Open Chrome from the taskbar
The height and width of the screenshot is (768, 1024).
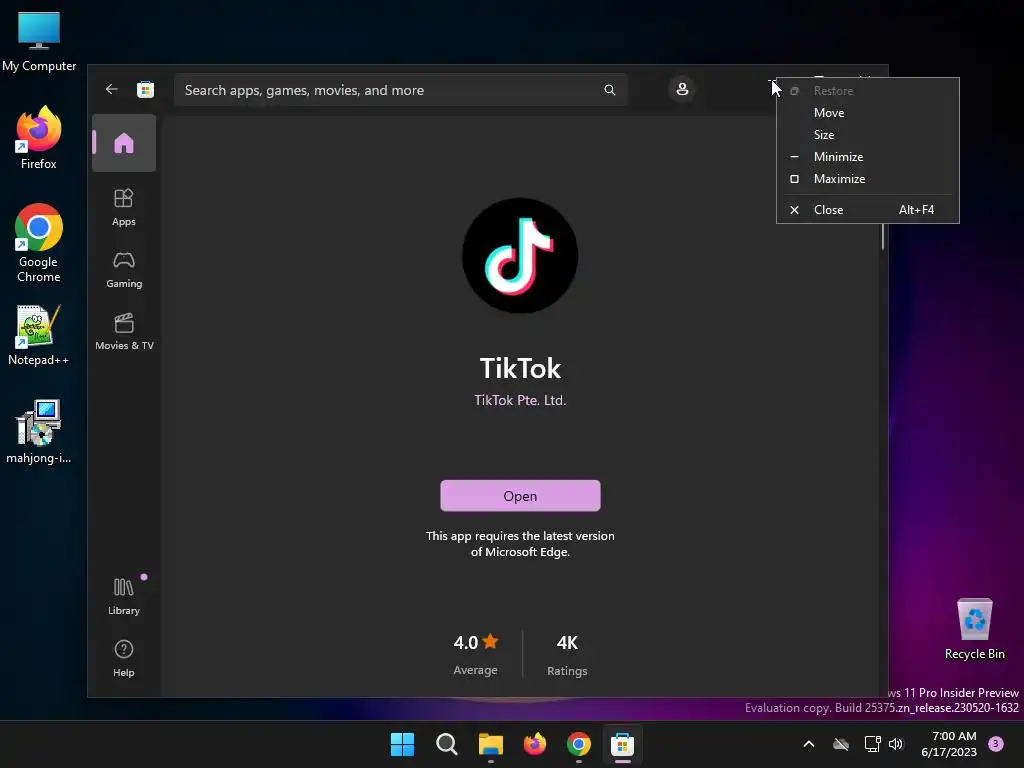(579, 744)
